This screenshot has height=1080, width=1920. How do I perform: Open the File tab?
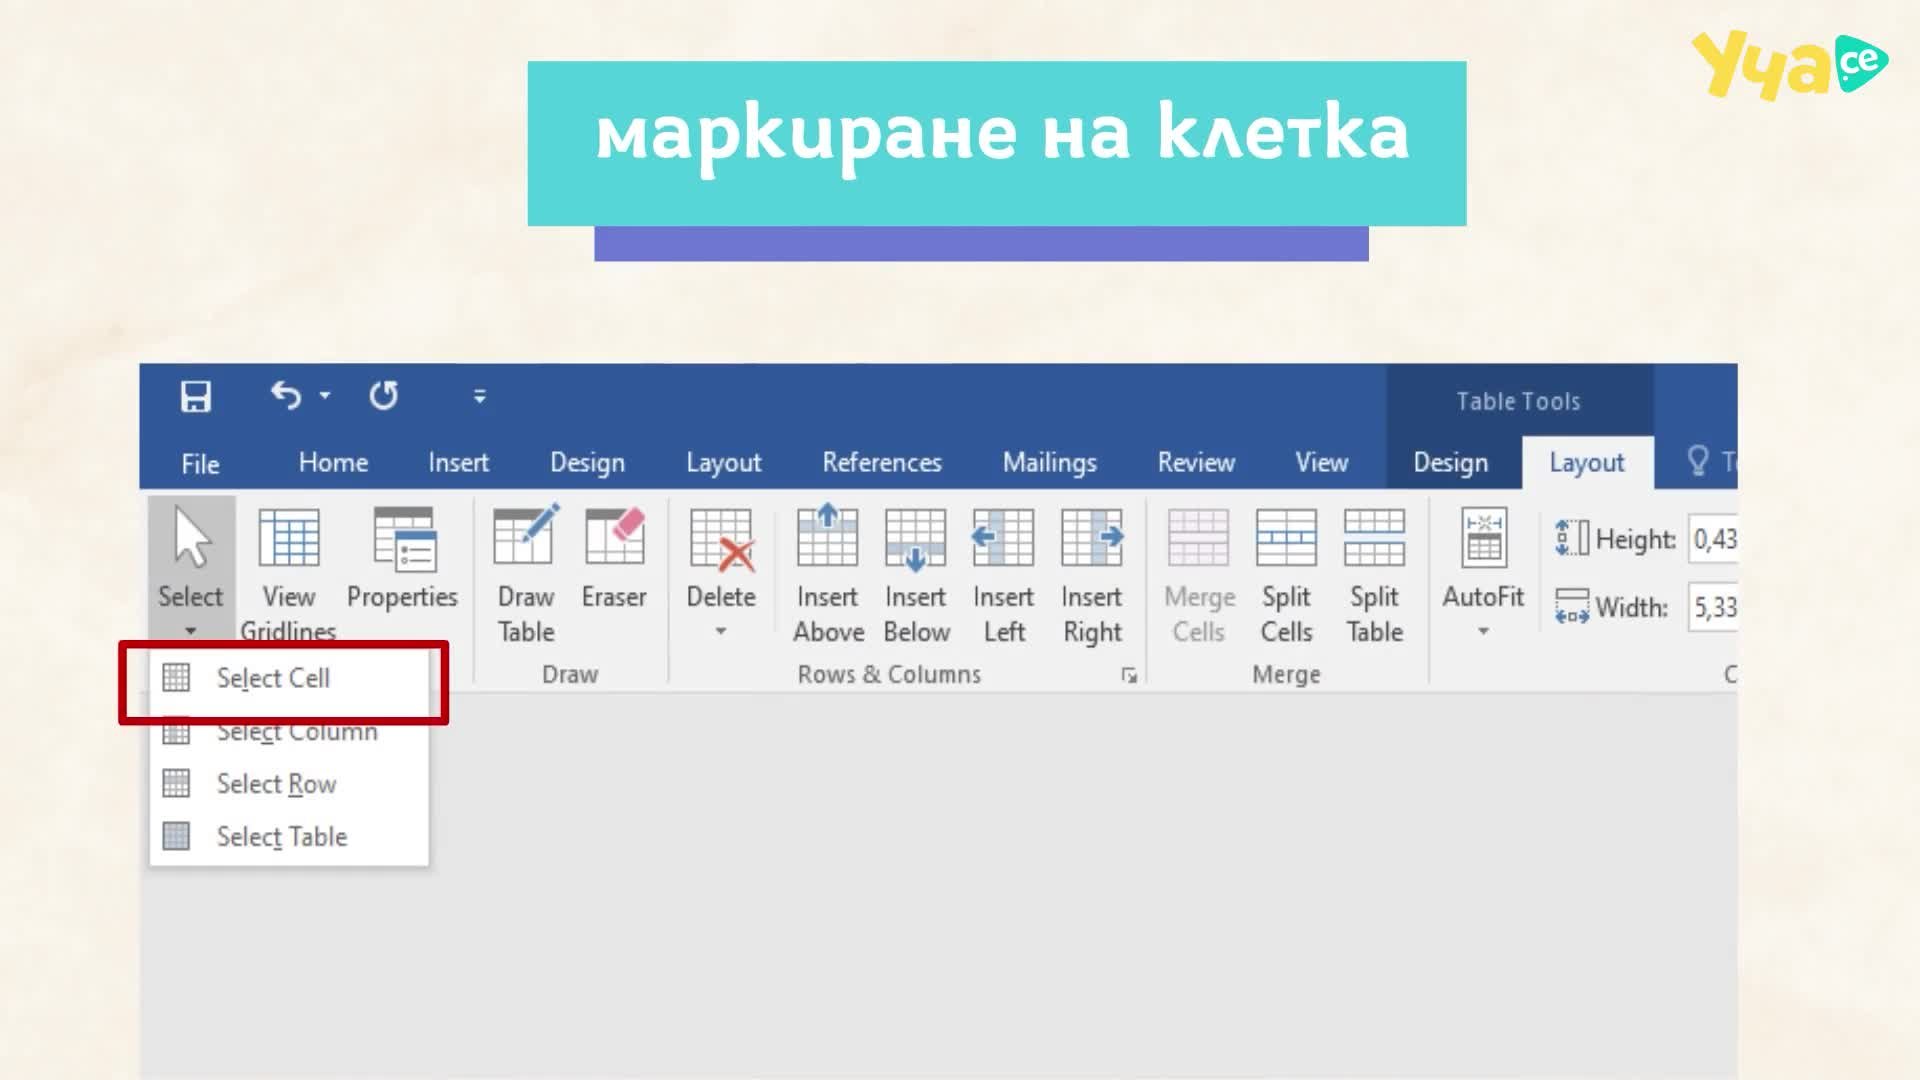200,464
